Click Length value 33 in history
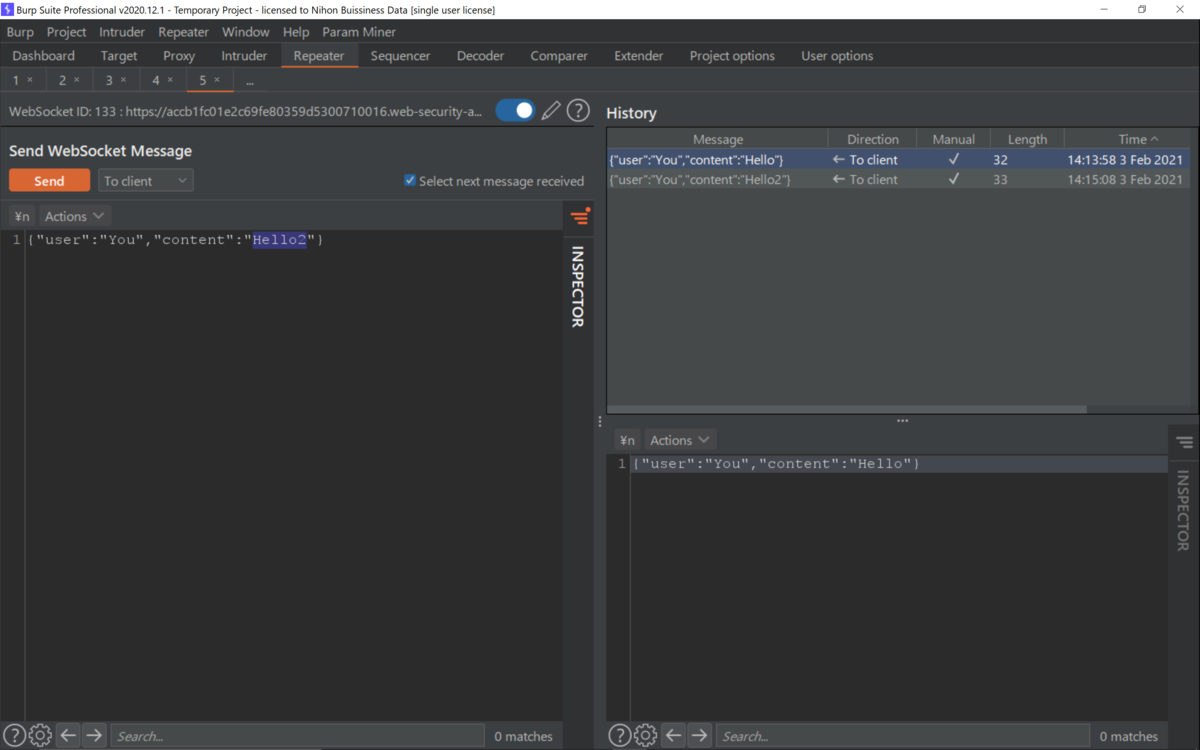This screenshot has width=1200, height=750. (1001, 180)
